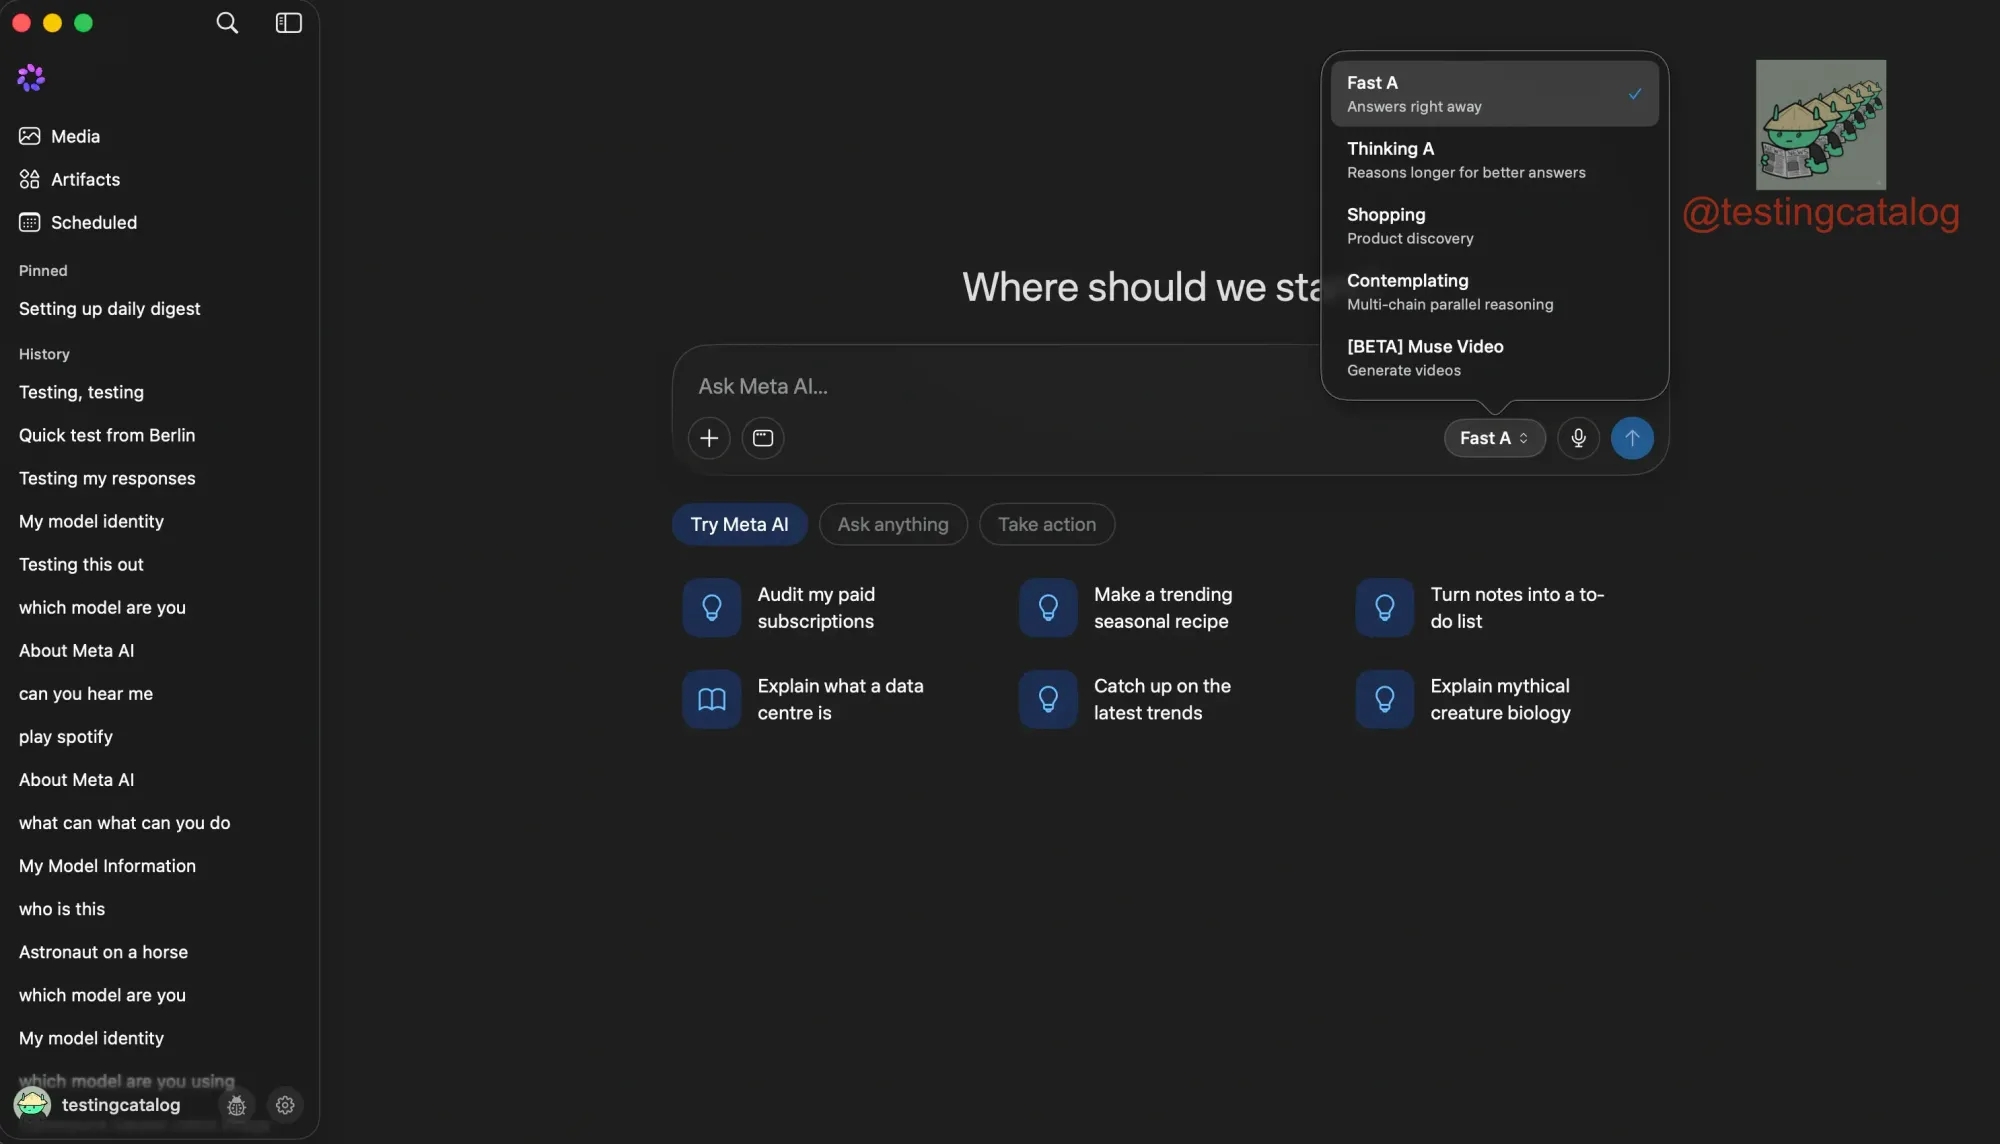This screenshot has height=1144, width=2000.
Task: Select Thinking A model option
Action: (1494, 160)
